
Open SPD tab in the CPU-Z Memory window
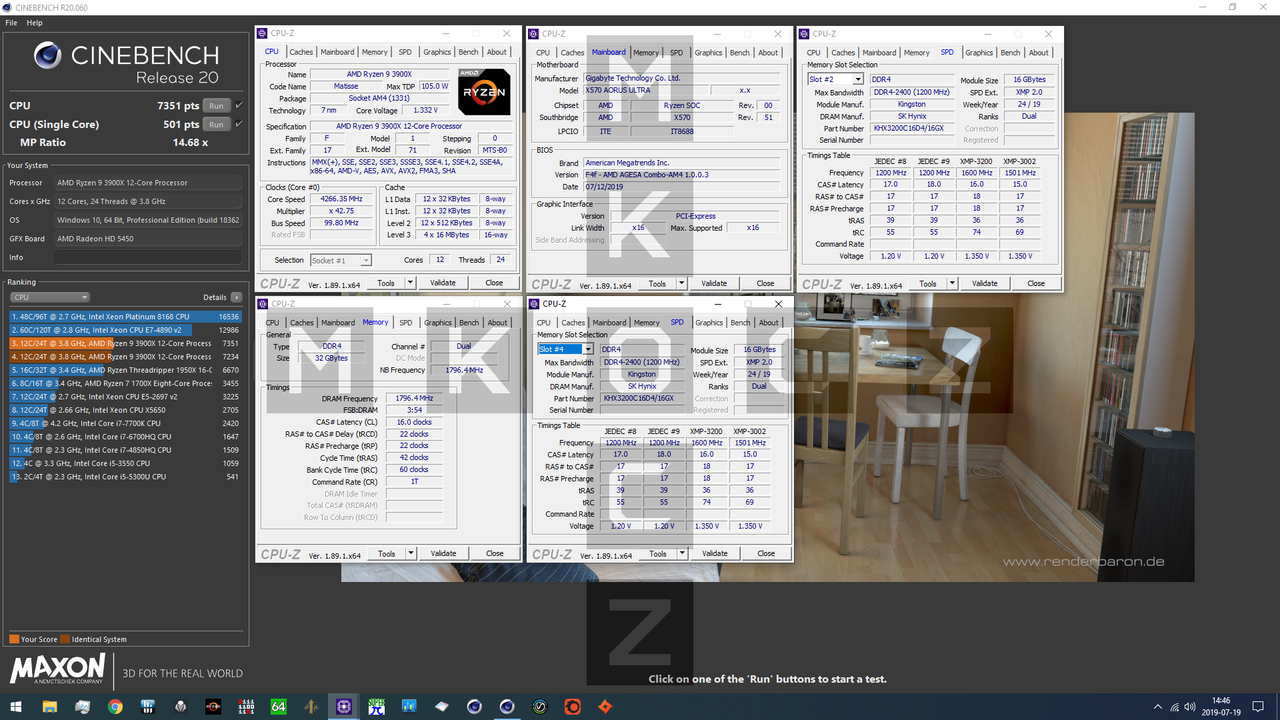coord(405,322)
